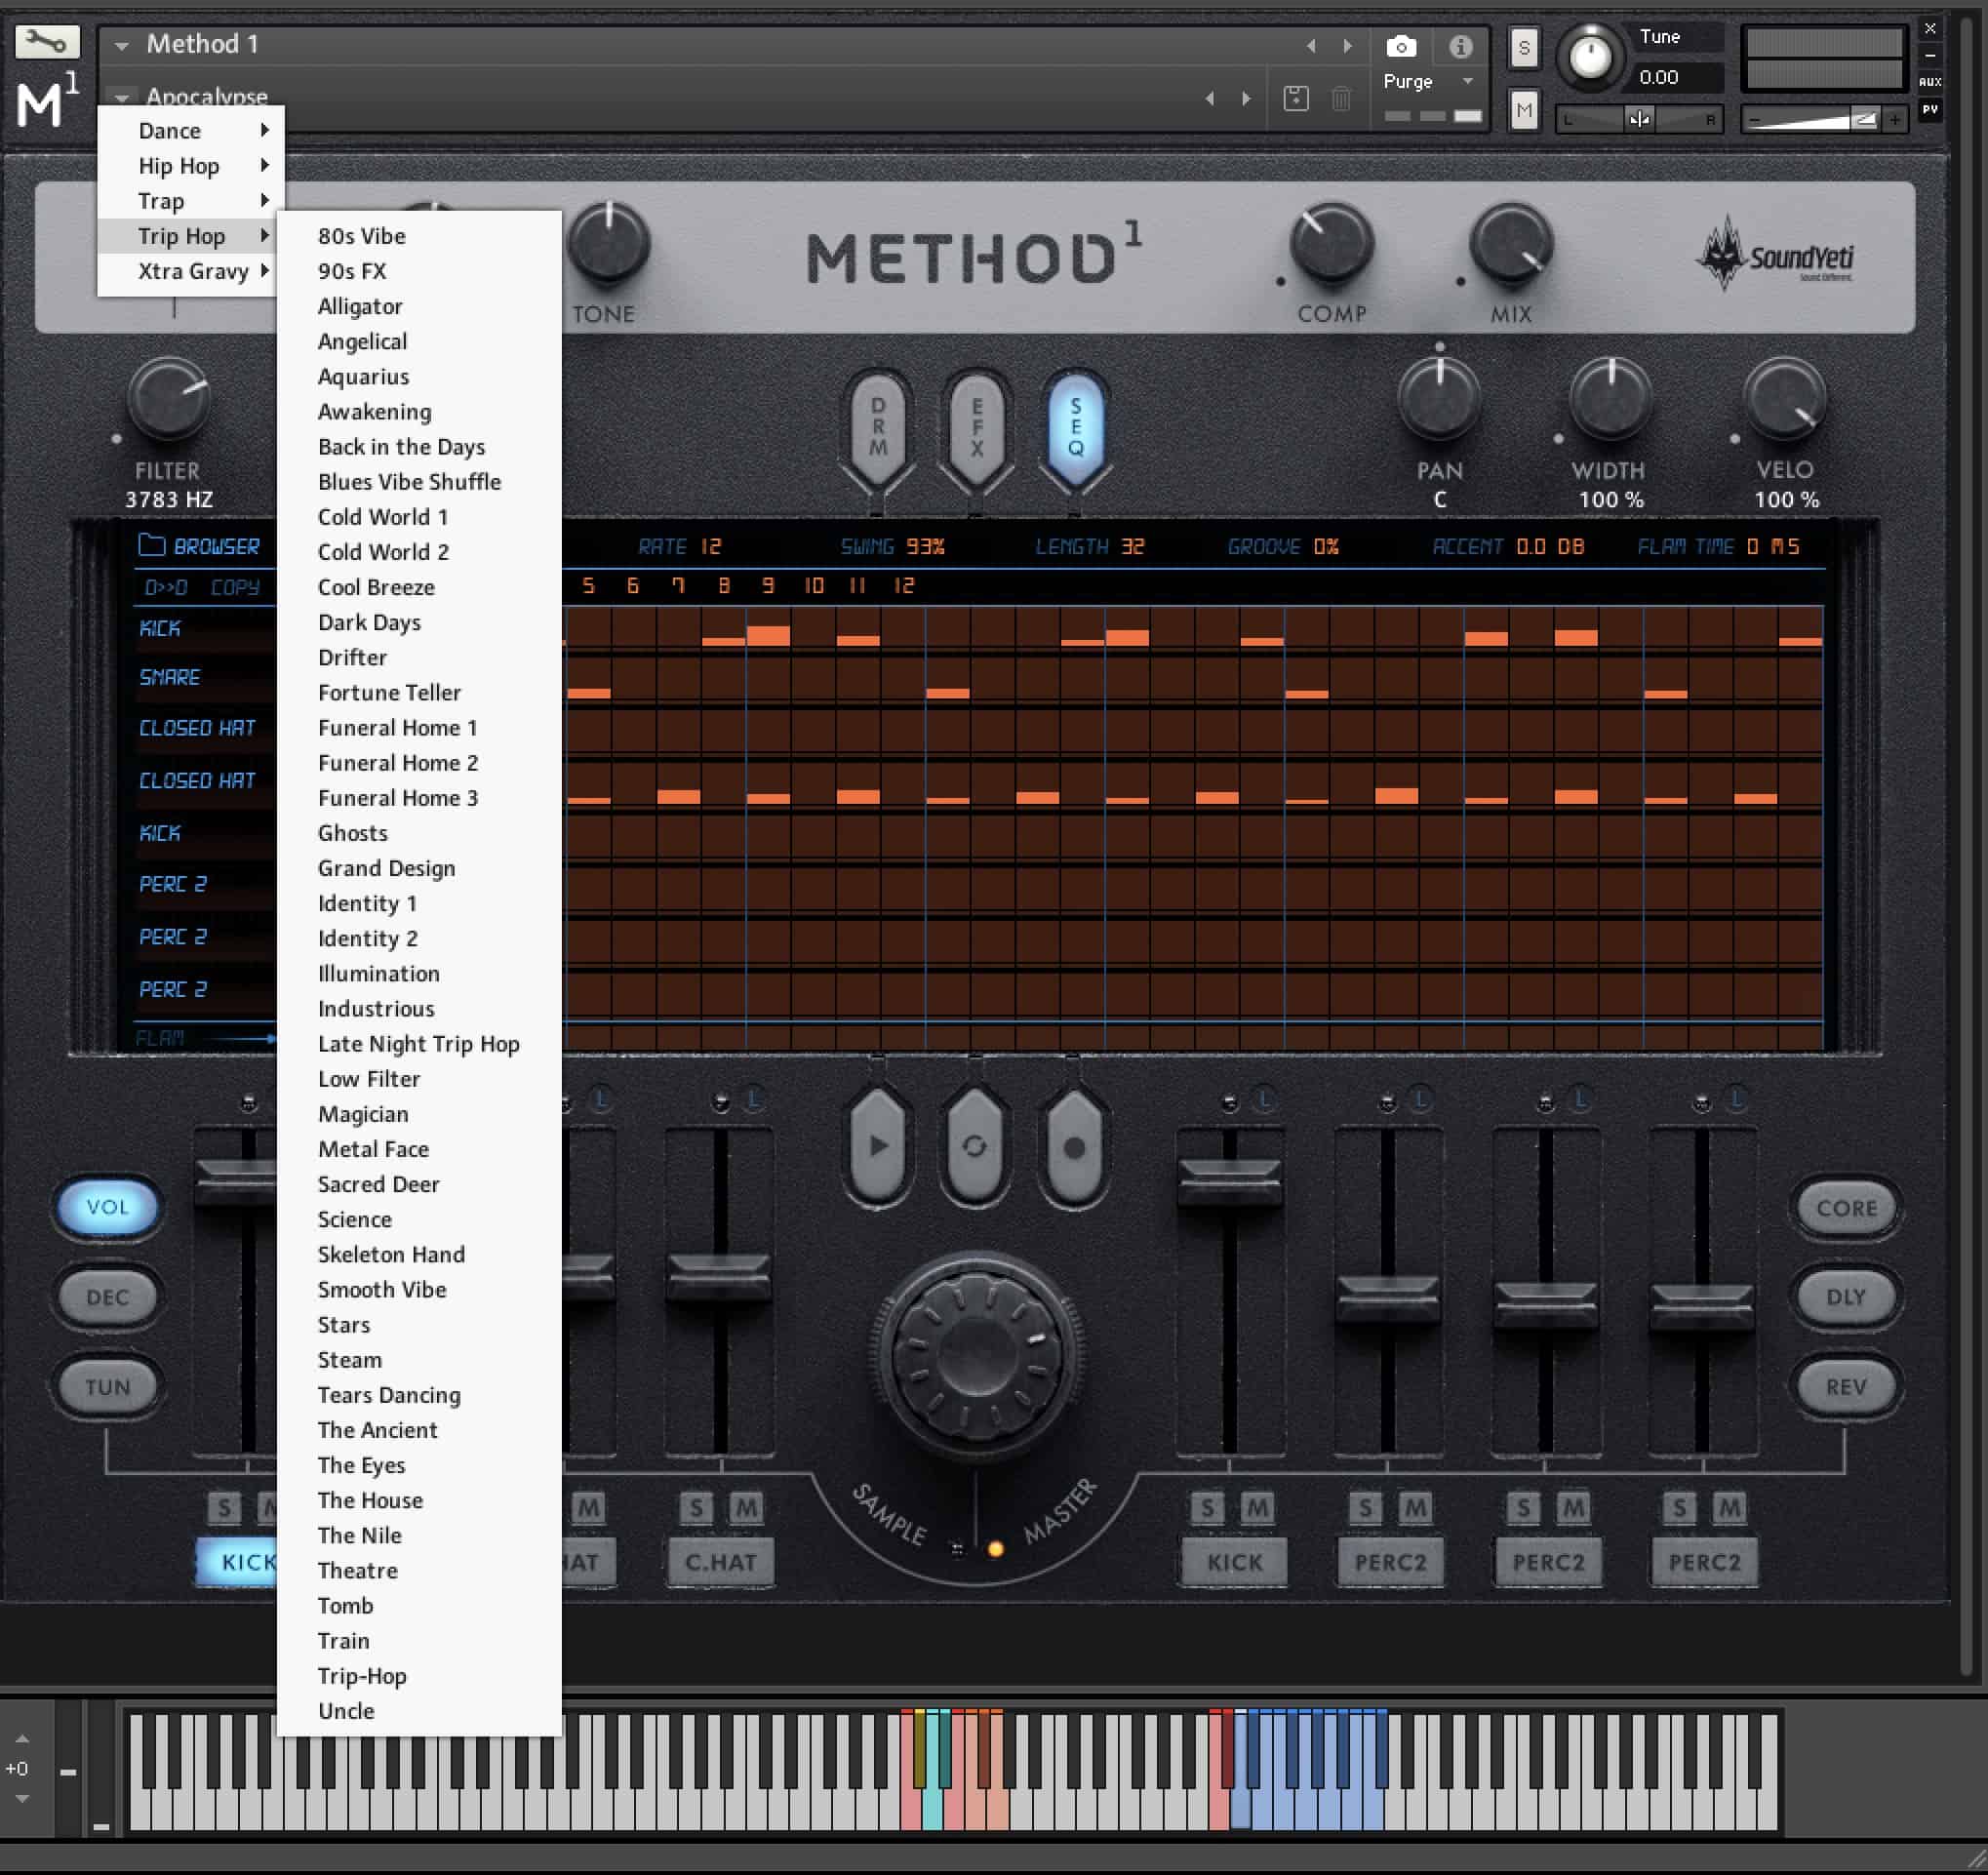The width and height of the screenshot is (1988, 1875).
Task: Open the sequencer BROWSER folder icon
Action: click(x=151, y=545)
